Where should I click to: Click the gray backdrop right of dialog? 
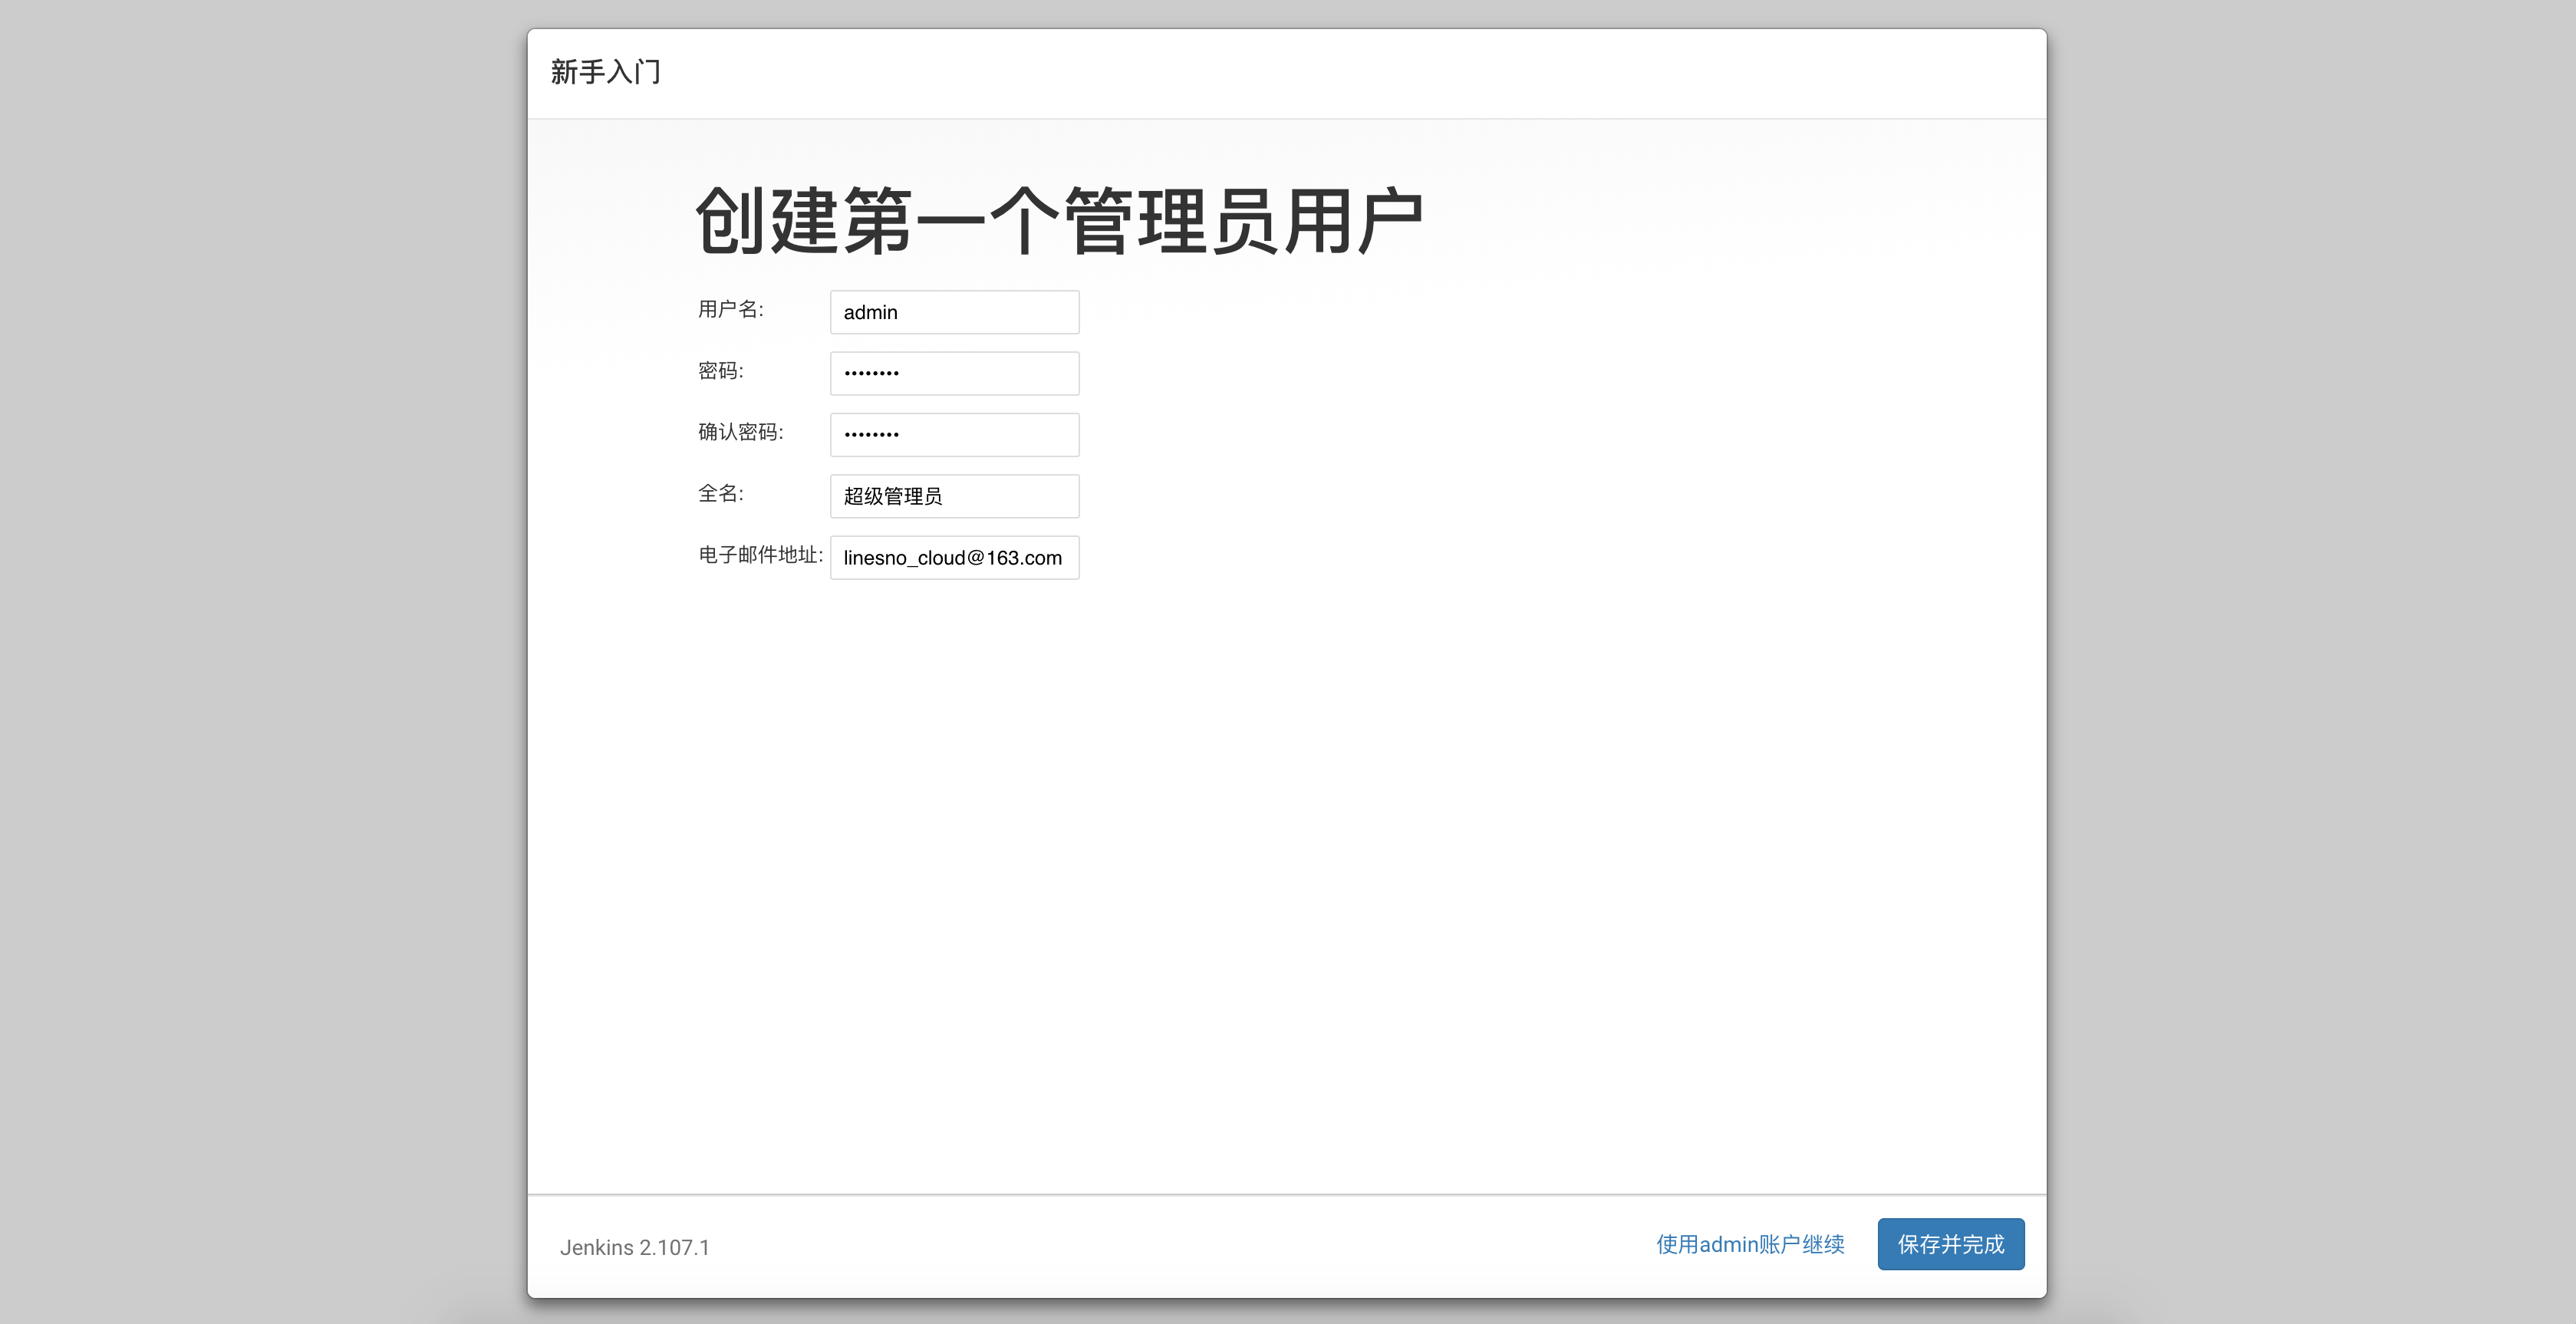click(2310, 660)
